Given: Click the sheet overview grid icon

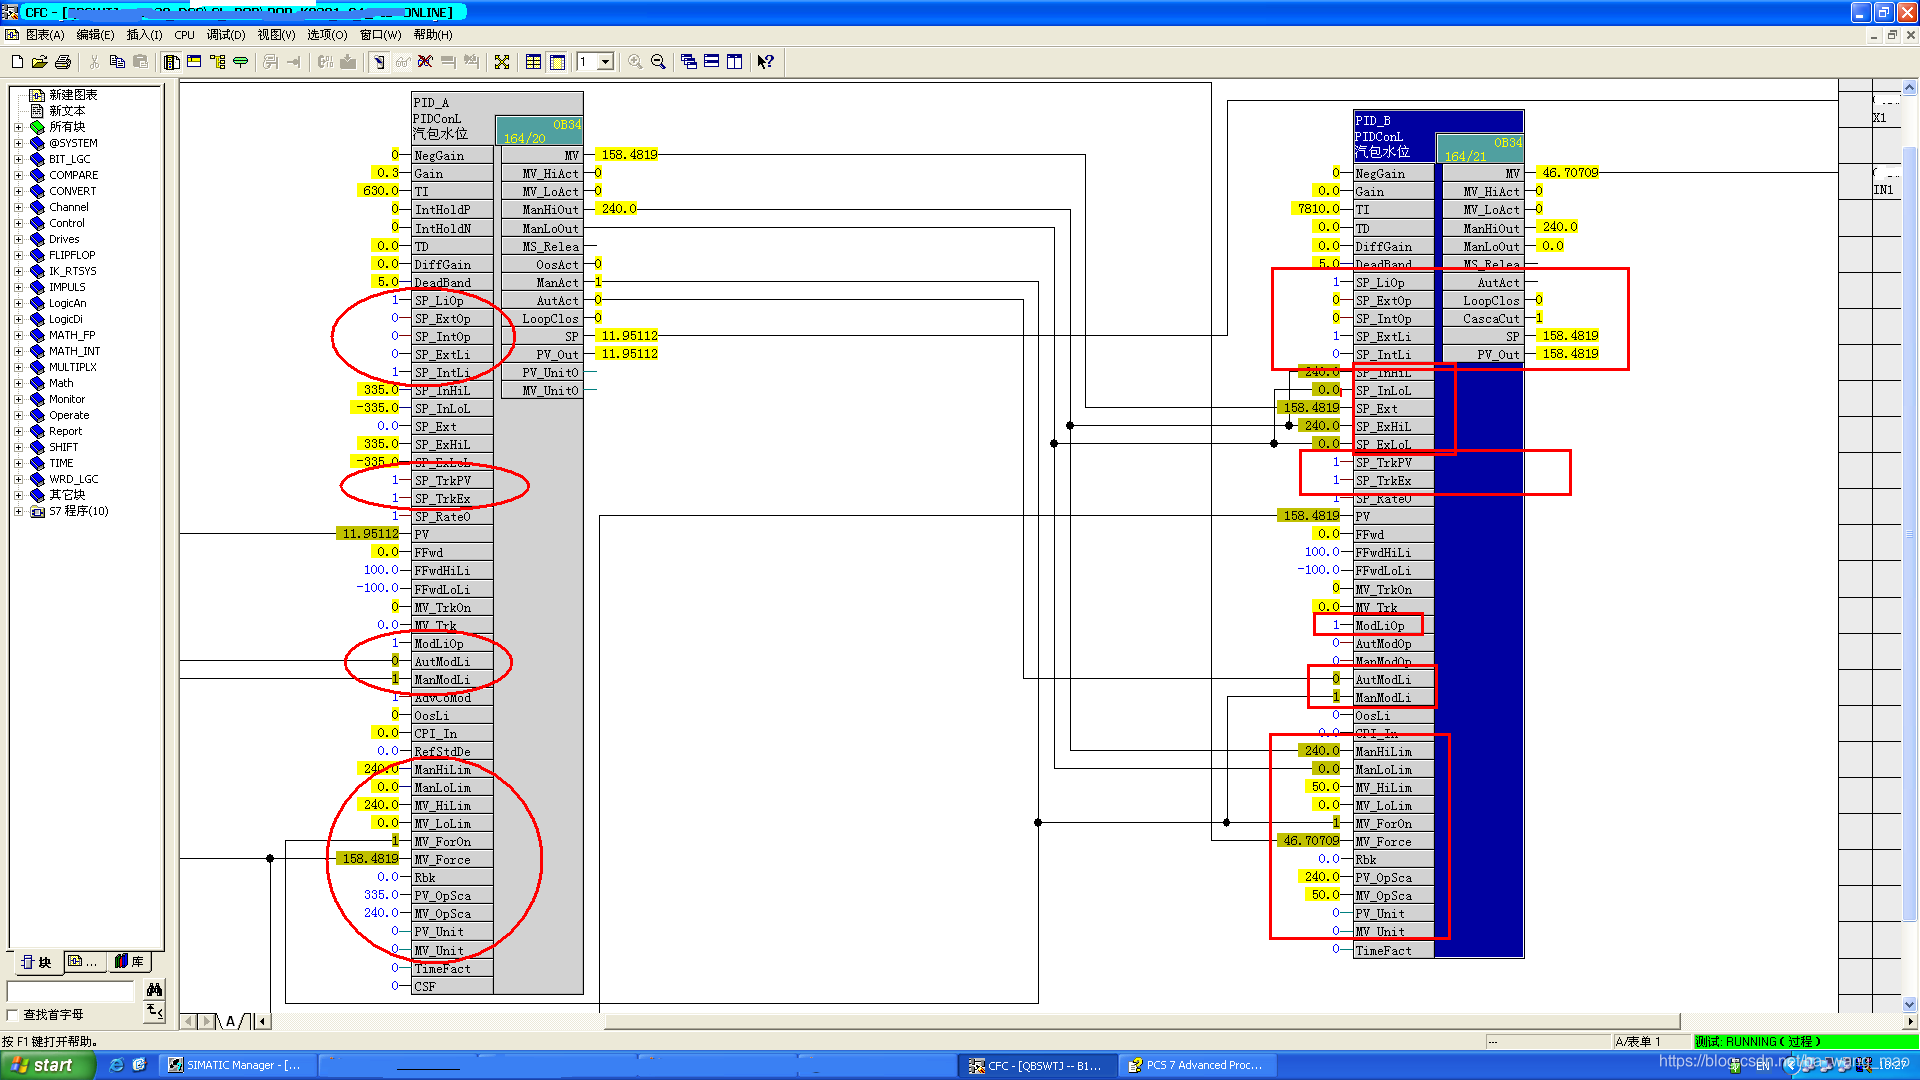Looking at the screenshot, I should pos(533,62).
